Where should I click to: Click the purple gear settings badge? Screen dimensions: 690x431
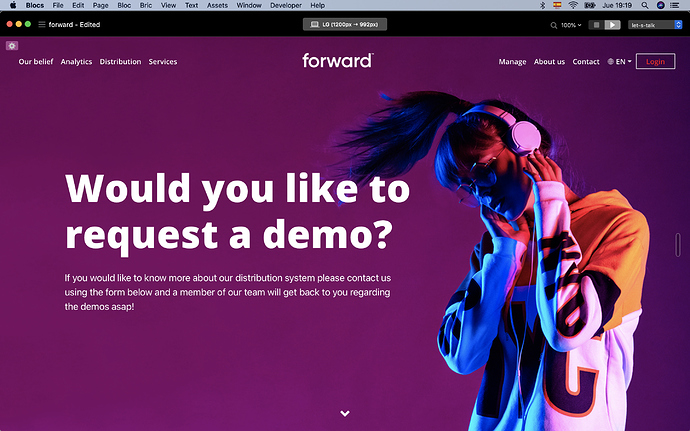click(12, 46)
